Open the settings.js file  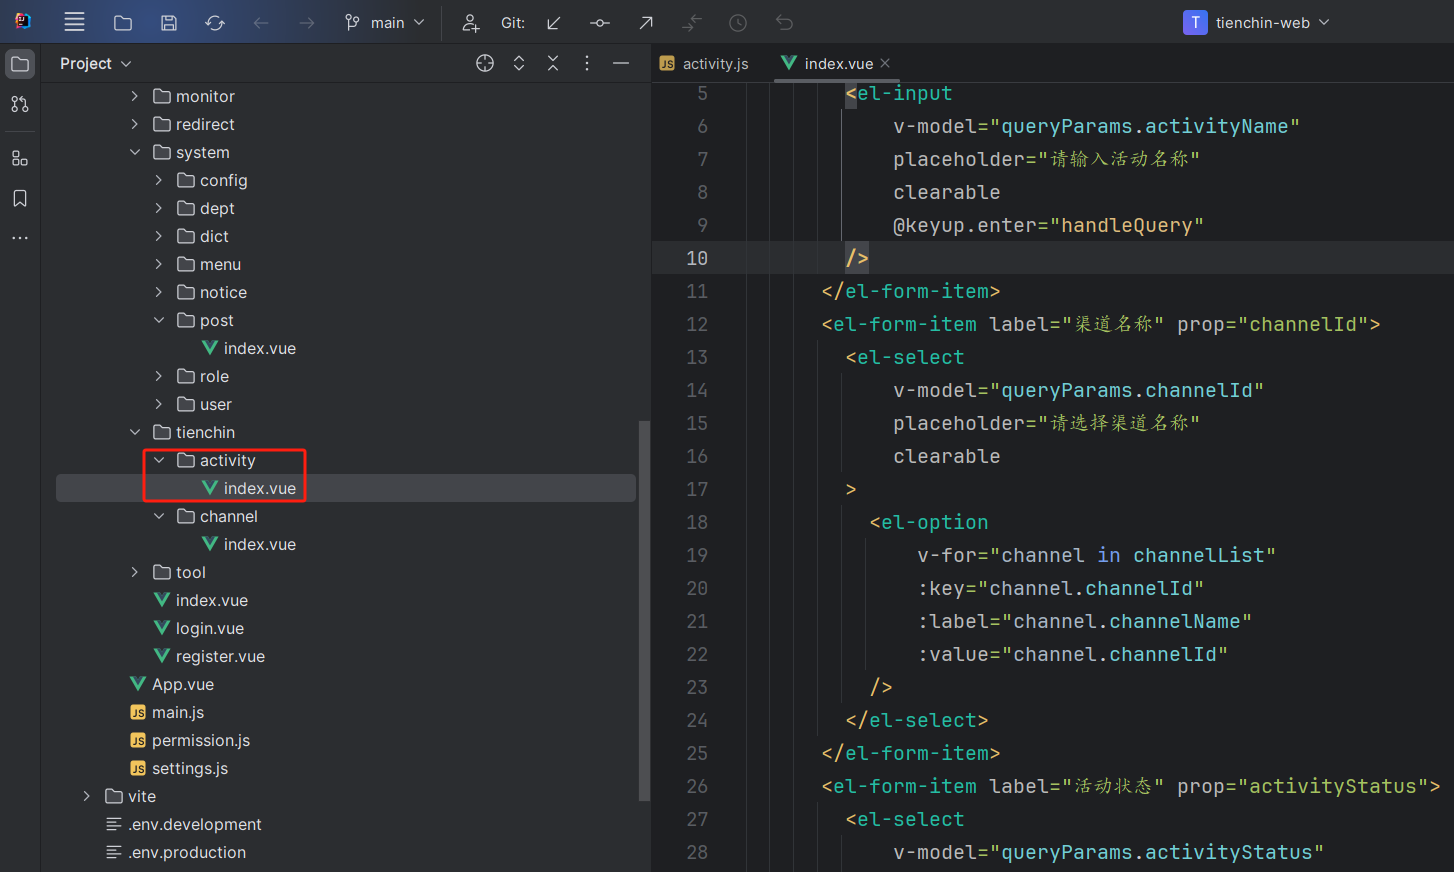(179, 768)
